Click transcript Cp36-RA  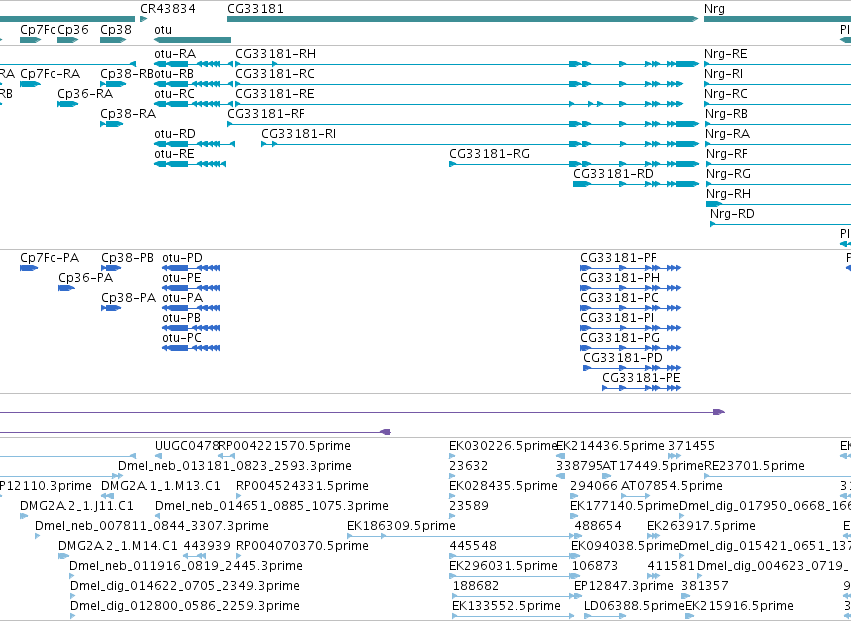(85, 94)
